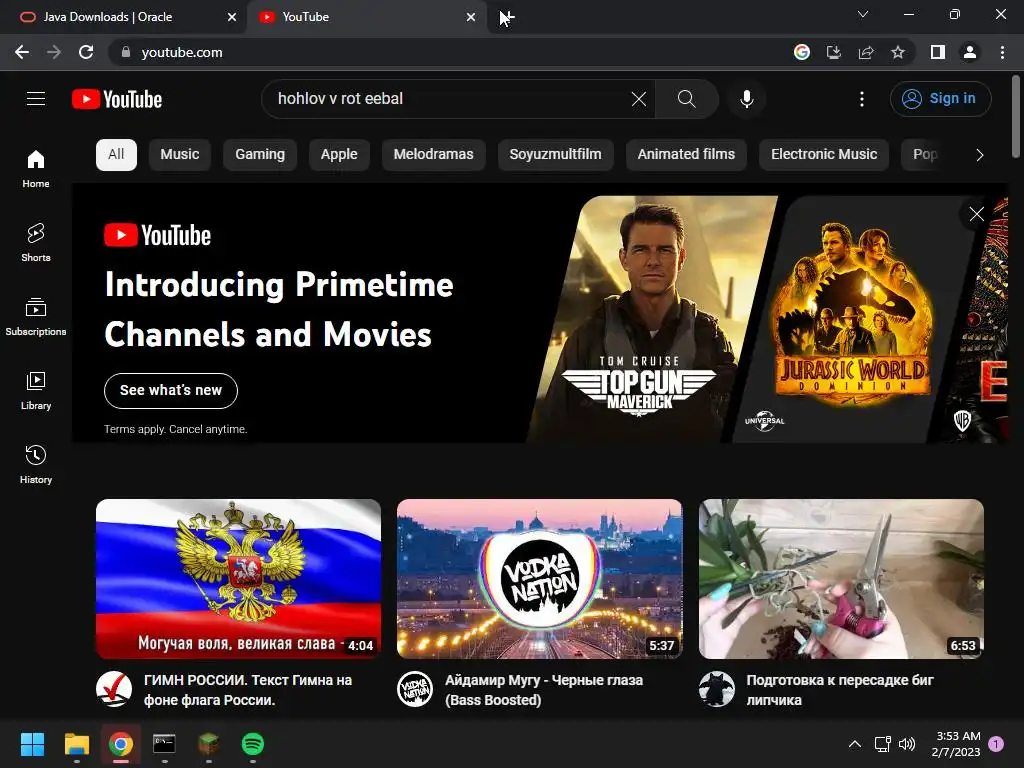Click the Google icon in address bar
Screen dimensions: 1024x768
(x=802, y=52)
